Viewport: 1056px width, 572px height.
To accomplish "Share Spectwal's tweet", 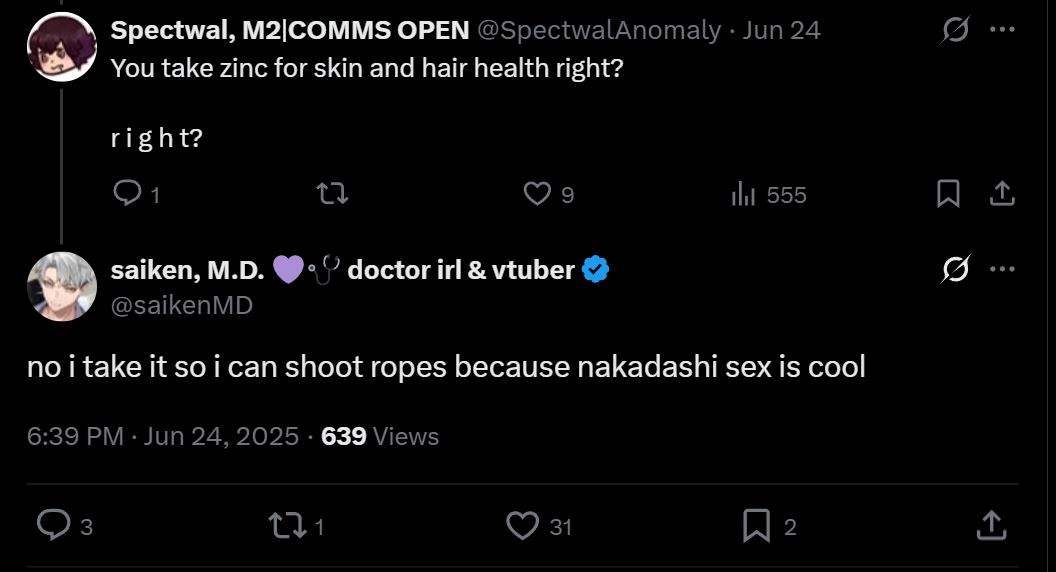I will coord(1001,193).
